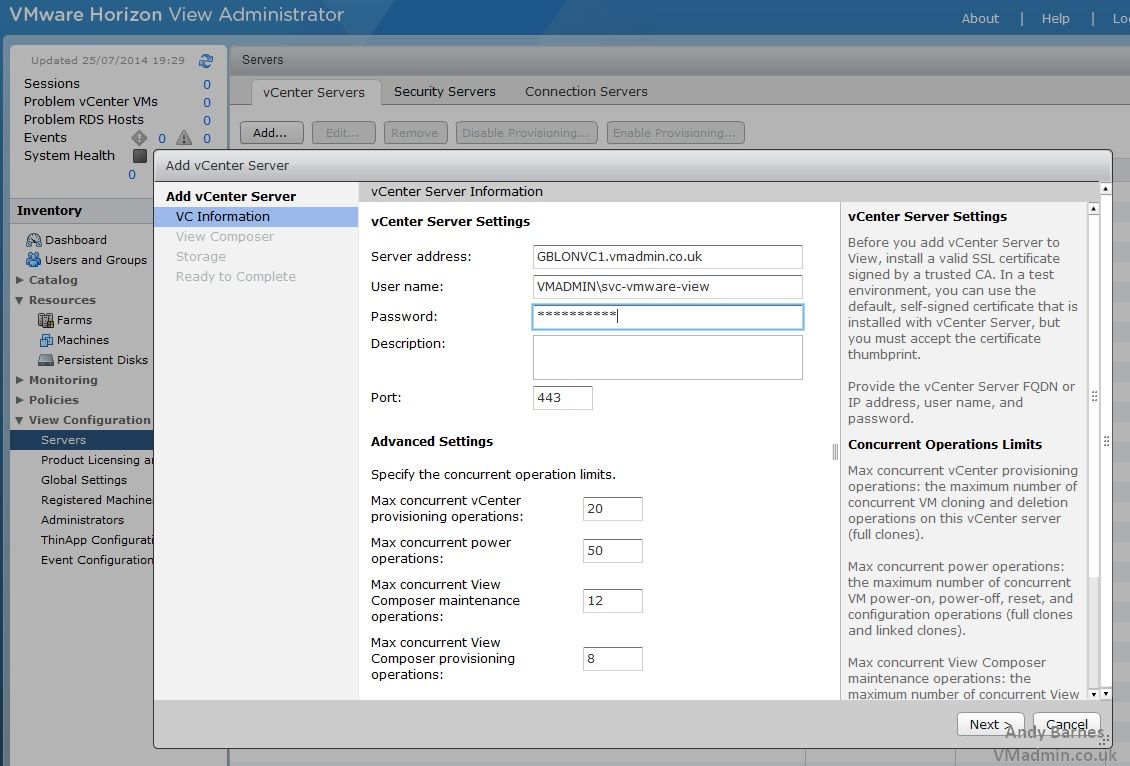Cancel the Add vCenter Server dialog
The image size is (1130, 766).
[1067, 724]
